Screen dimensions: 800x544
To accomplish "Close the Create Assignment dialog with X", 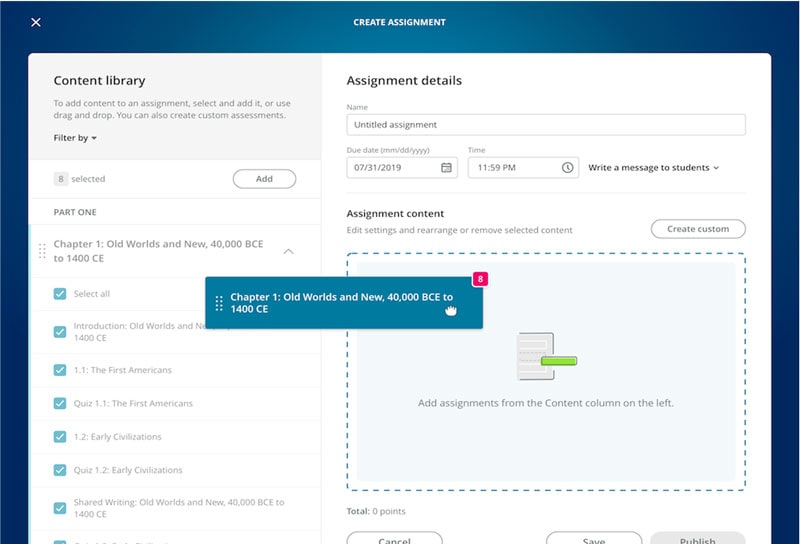I will [x=36, y=22].
